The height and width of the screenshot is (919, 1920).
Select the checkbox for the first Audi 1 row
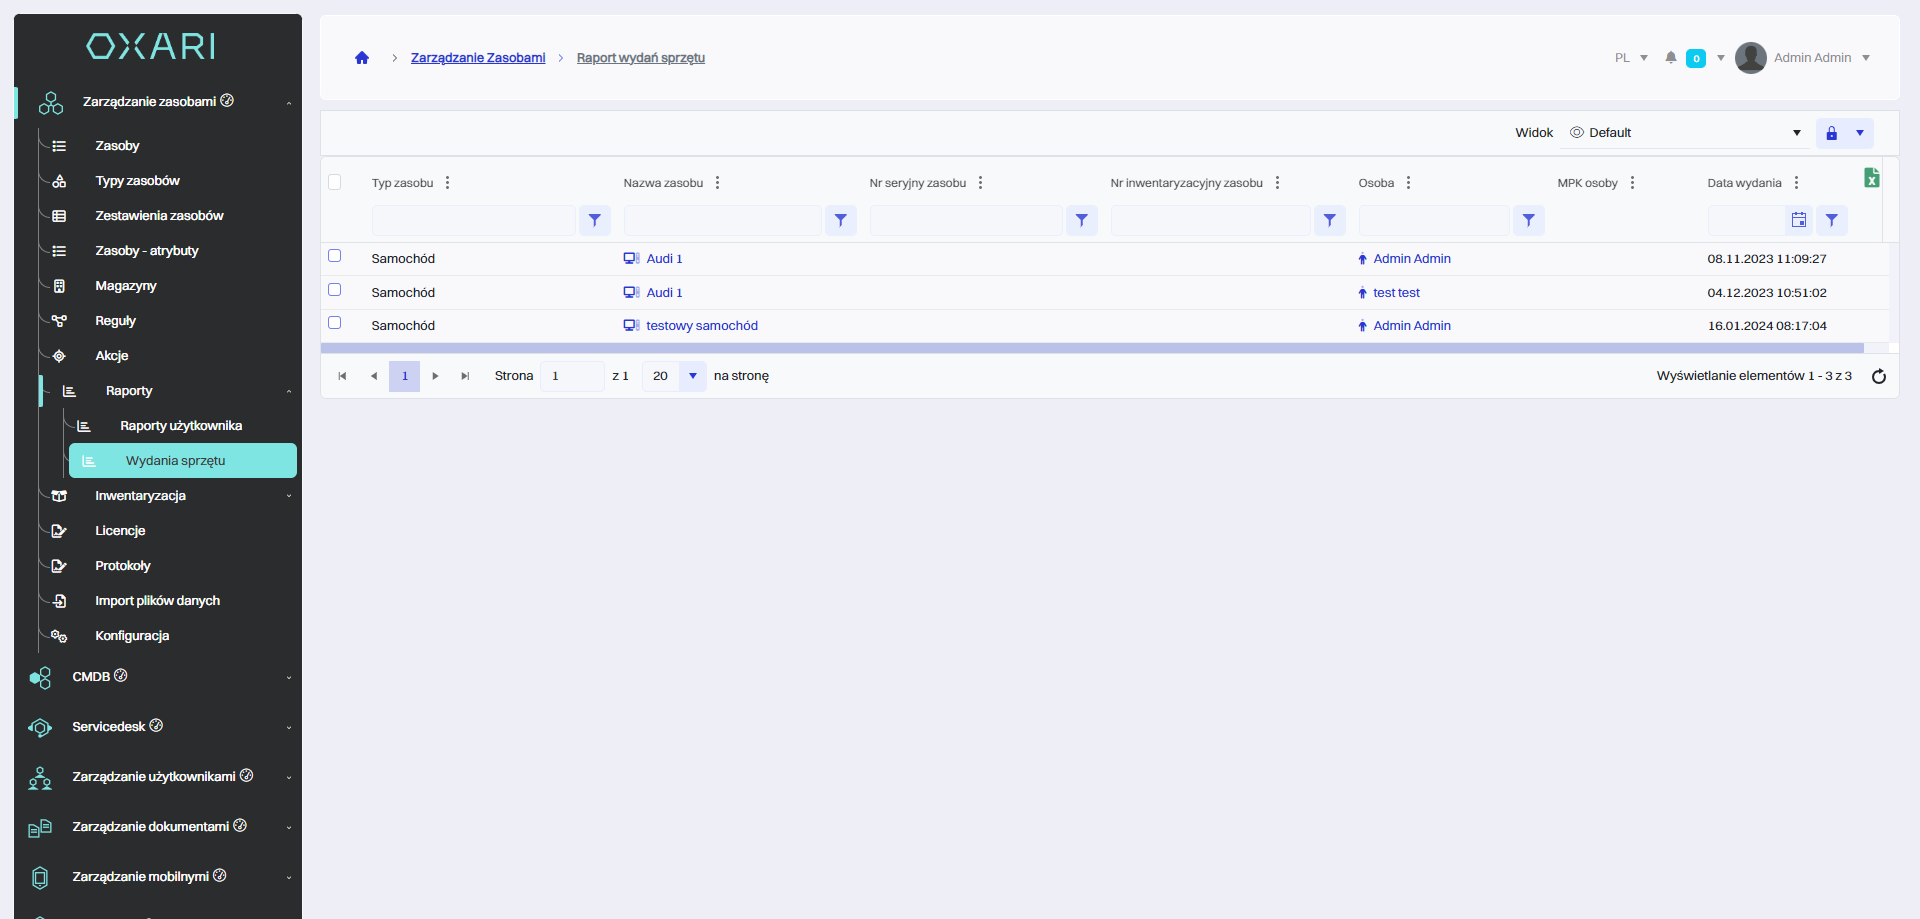335,256
